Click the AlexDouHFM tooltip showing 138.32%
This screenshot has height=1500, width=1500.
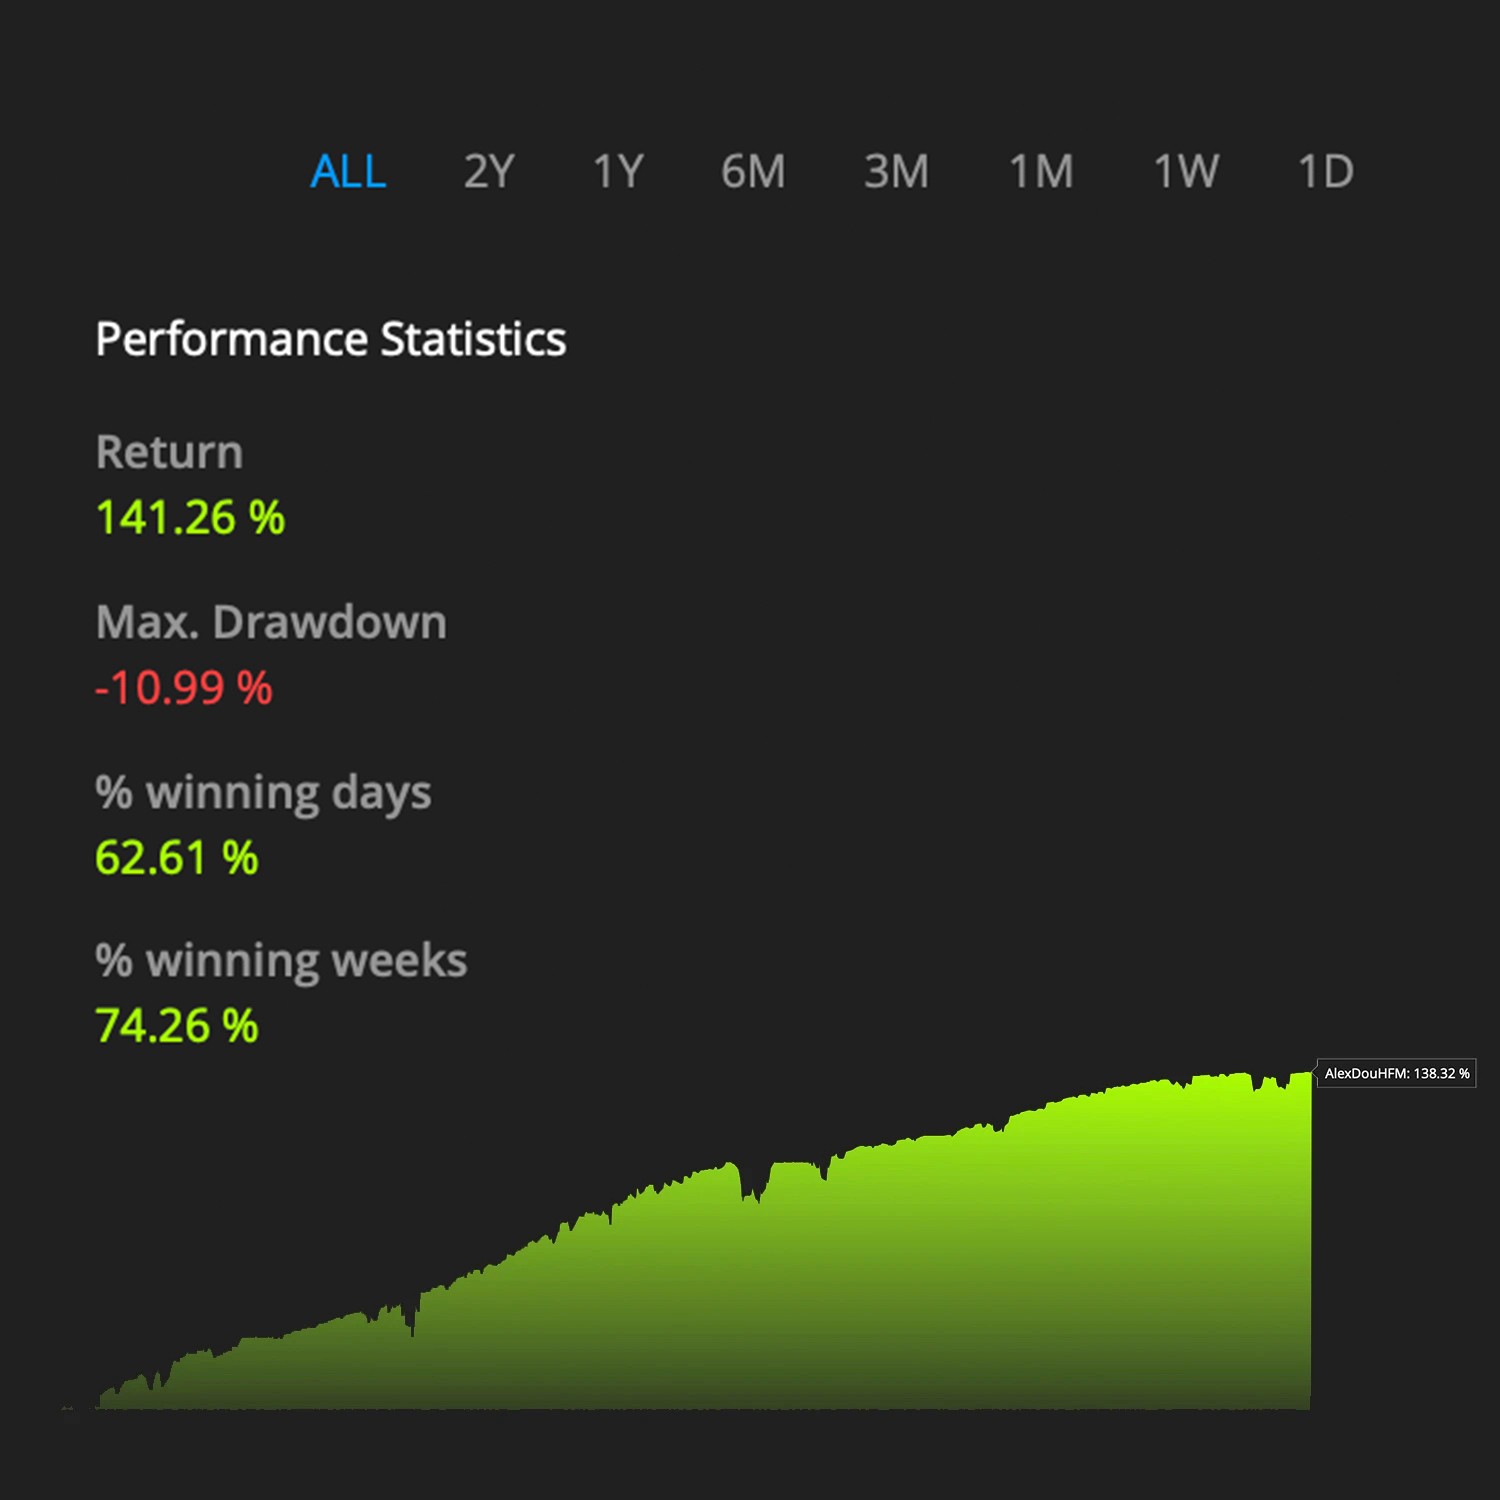pos(1395,1073)
